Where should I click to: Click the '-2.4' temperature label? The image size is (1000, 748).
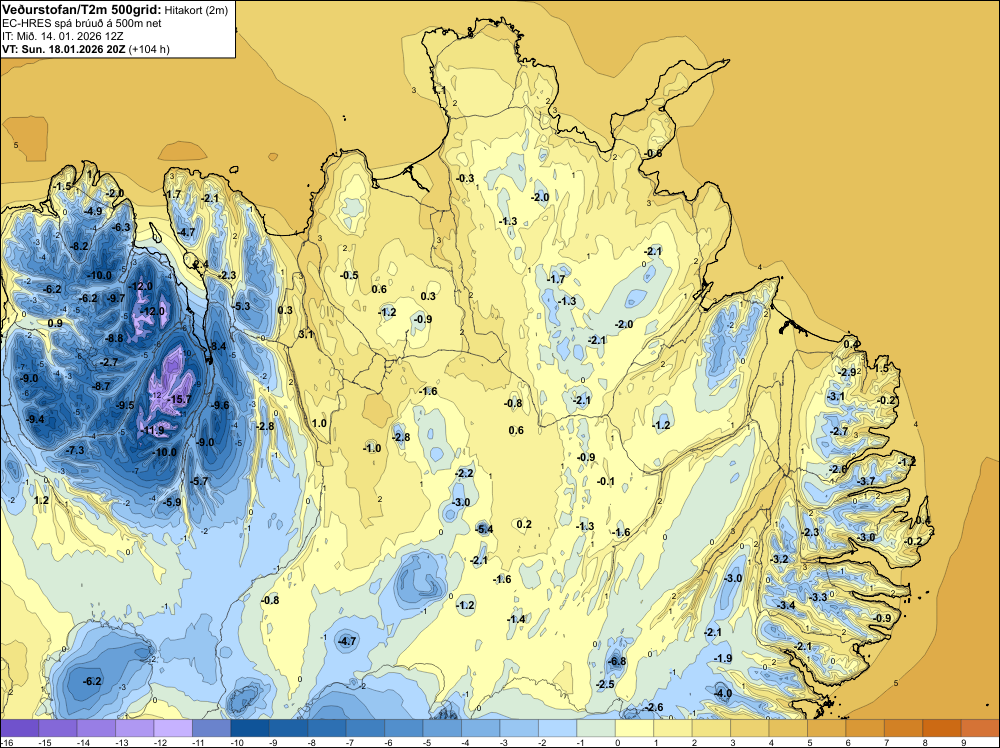200,264
